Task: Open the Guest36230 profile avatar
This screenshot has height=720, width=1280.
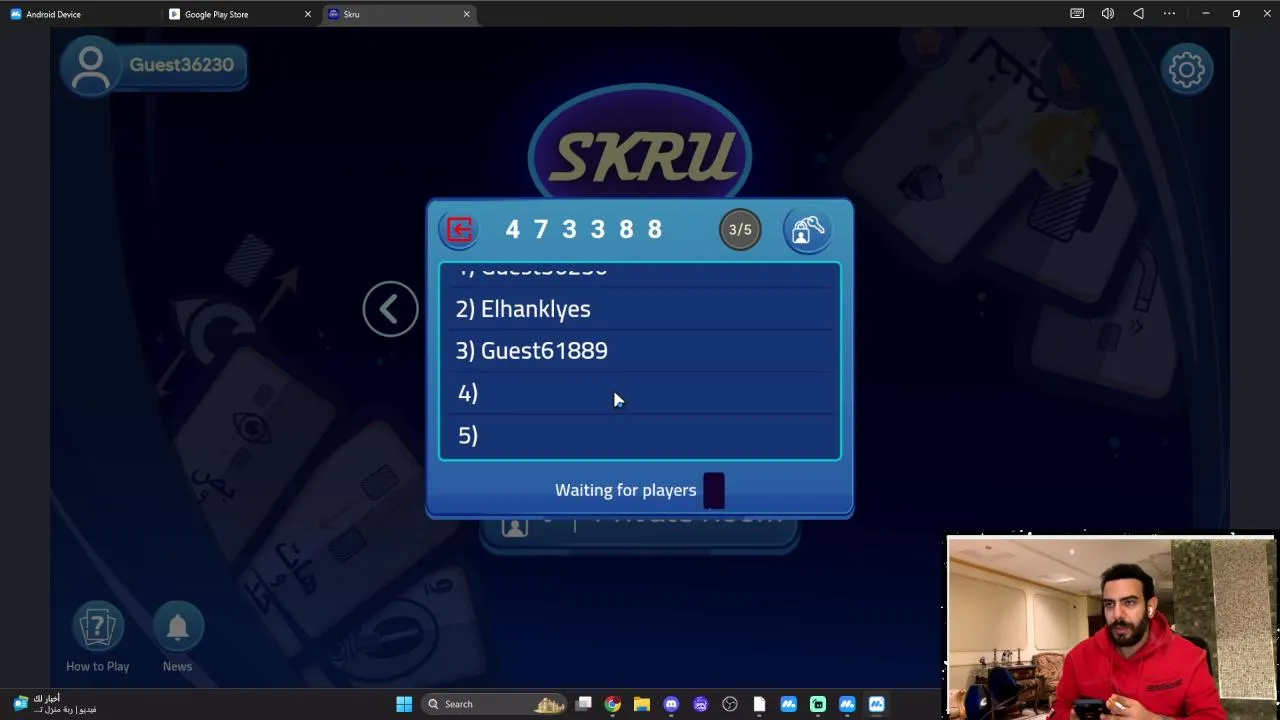Action: [90, 67]
